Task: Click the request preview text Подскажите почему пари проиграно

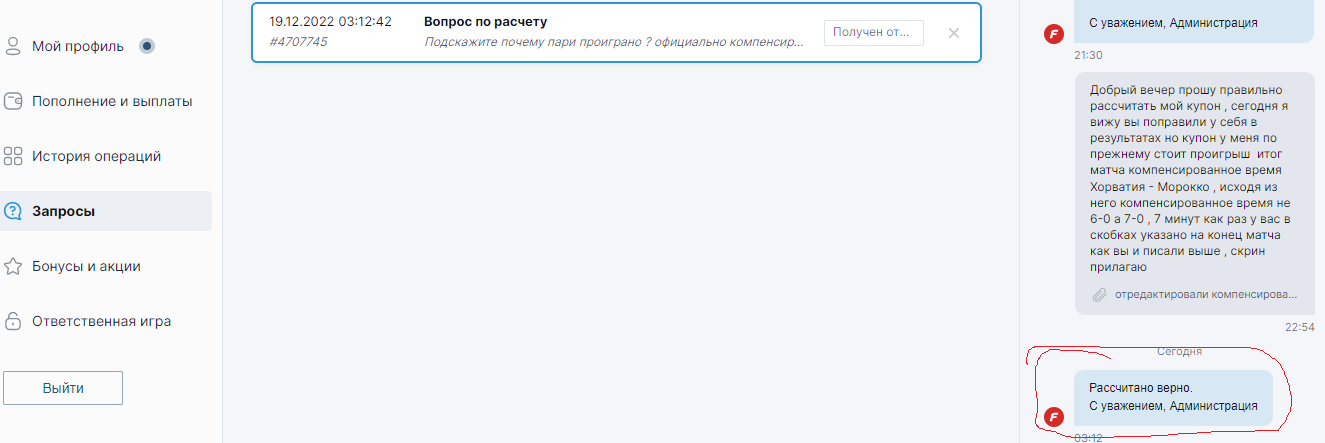Action: (x=613, y=42)
